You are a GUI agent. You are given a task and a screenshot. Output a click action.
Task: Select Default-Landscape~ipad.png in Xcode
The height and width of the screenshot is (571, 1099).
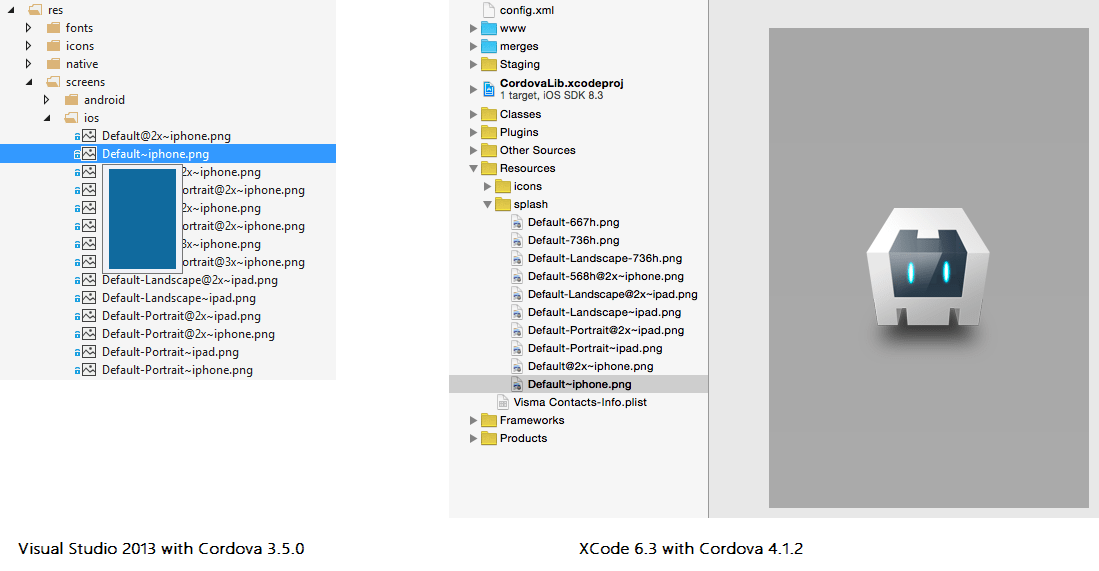click(604, 312)
